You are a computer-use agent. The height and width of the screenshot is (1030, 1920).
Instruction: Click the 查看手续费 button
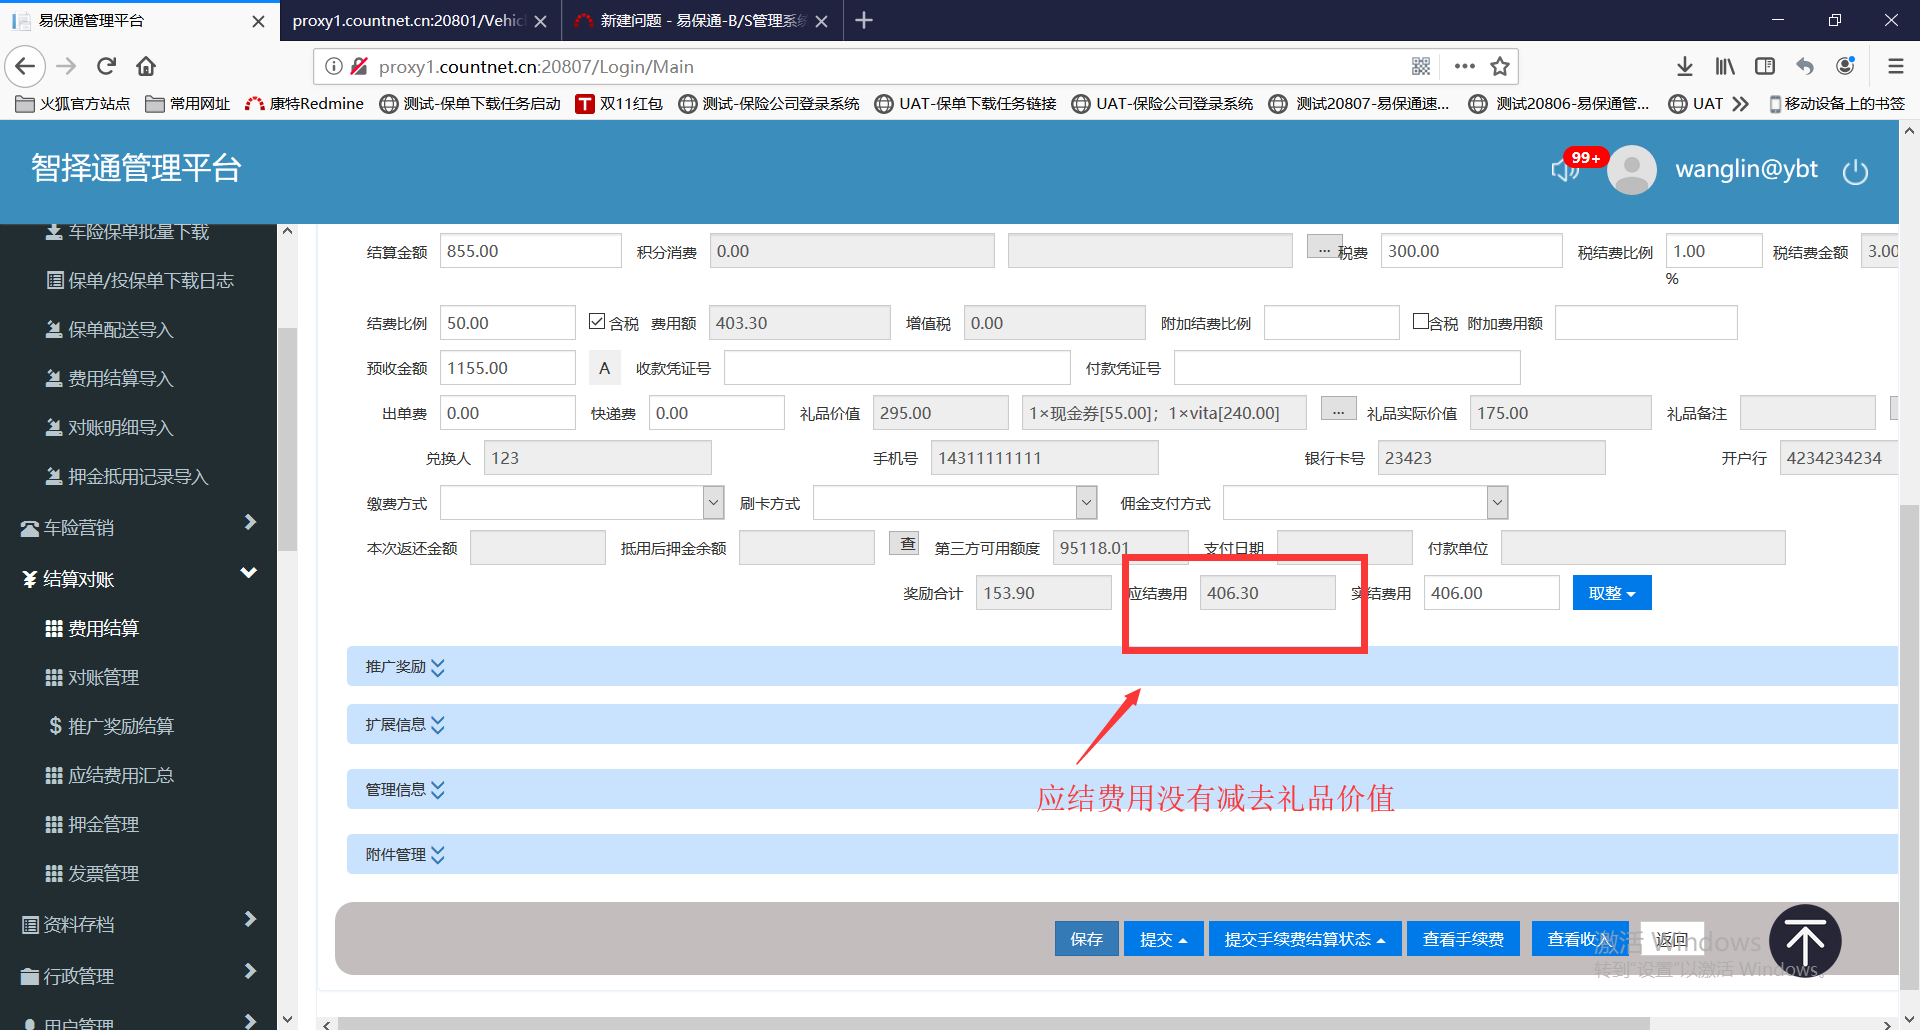point(1462,939)
